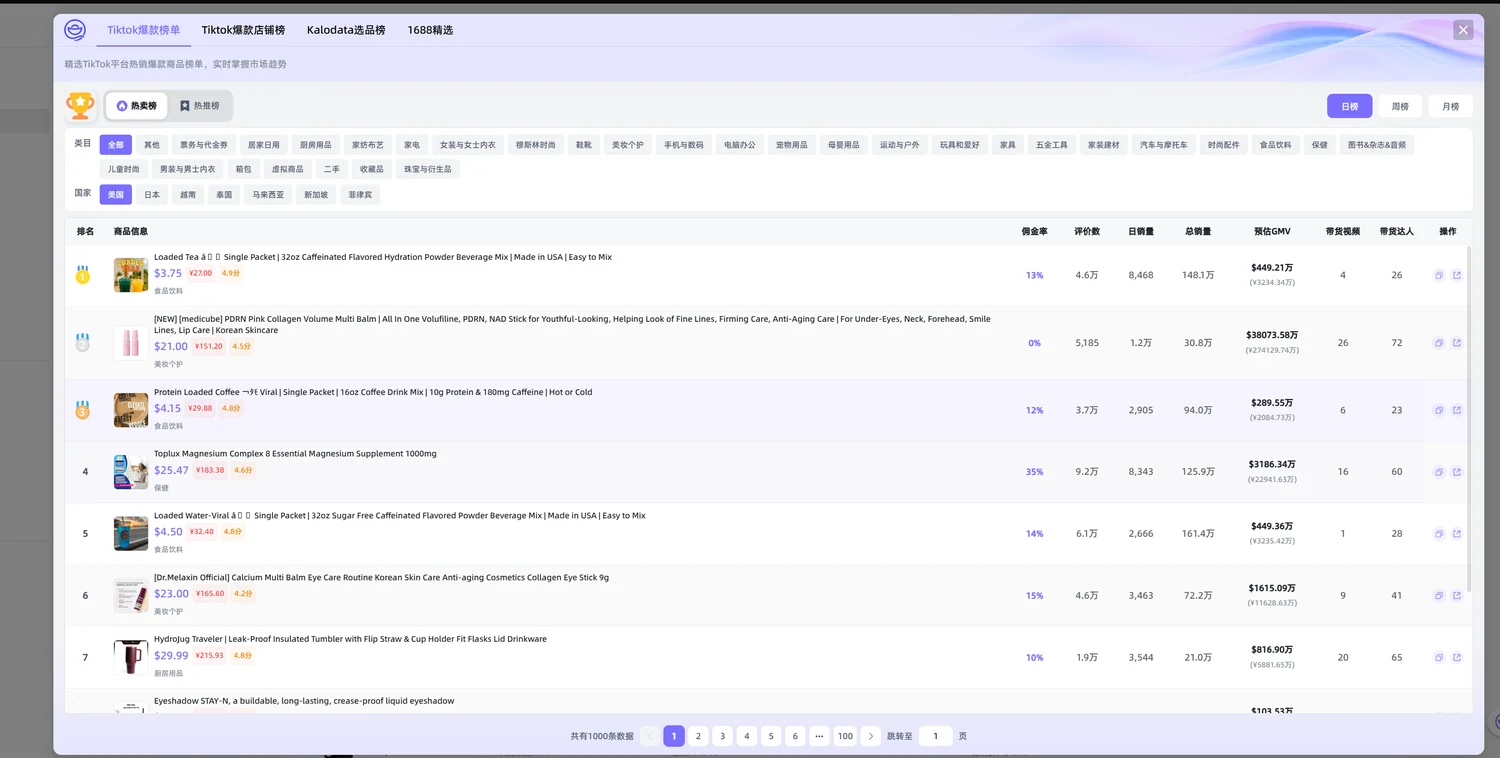Open external link for HydroJug Traveler
The width and height of the screenshot is (1500, 758).
pos(1457,658)
